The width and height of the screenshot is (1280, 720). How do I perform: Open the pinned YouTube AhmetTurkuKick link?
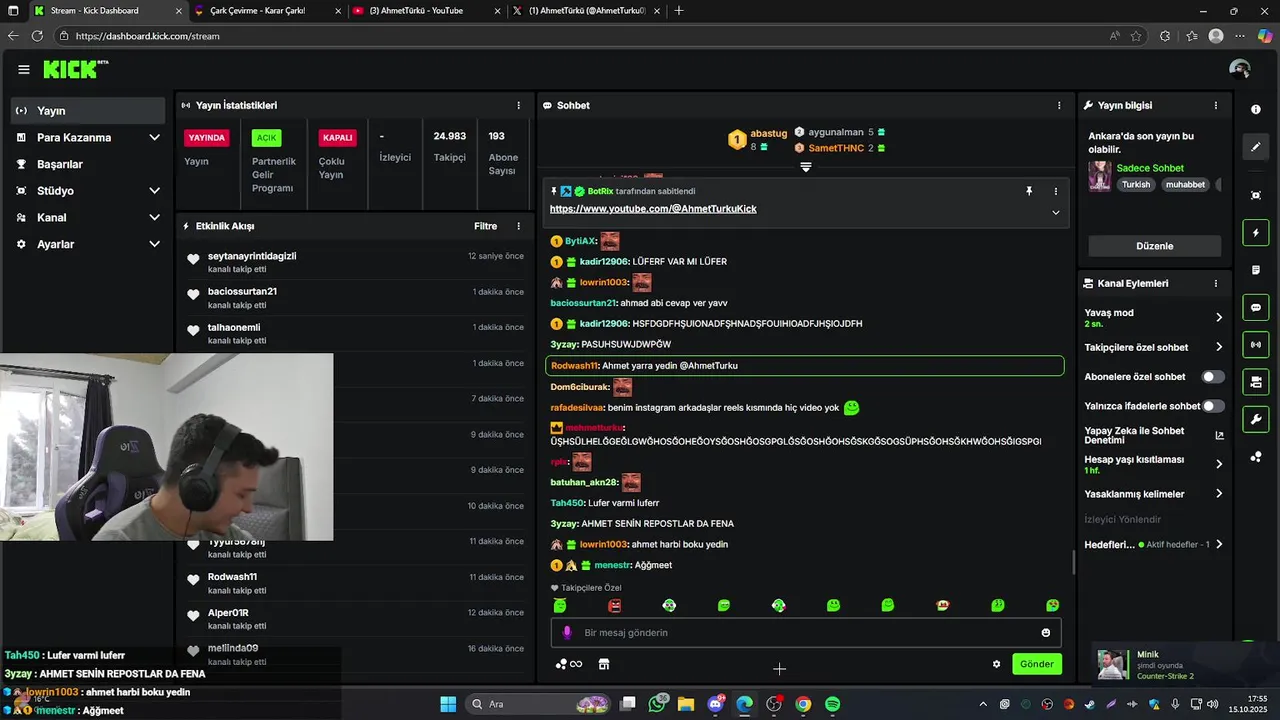[653, 209]
